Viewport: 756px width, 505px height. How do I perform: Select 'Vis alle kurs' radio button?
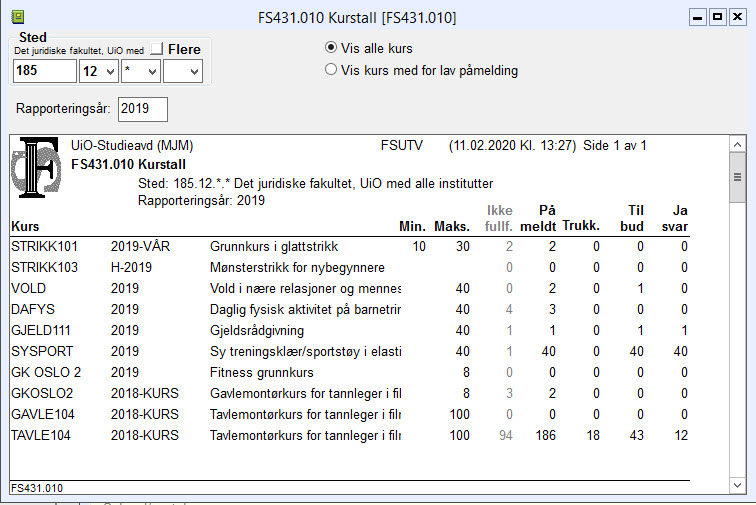331,48
